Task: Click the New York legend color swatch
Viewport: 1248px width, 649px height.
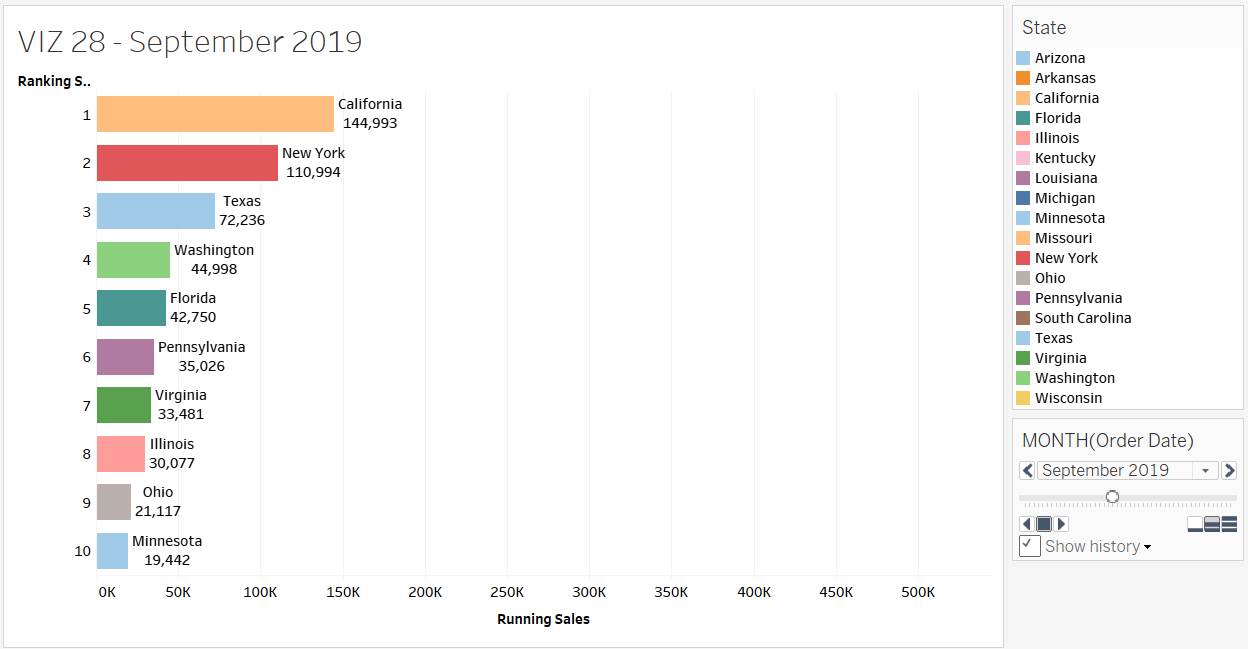Action: click(x=1023, y=258)
